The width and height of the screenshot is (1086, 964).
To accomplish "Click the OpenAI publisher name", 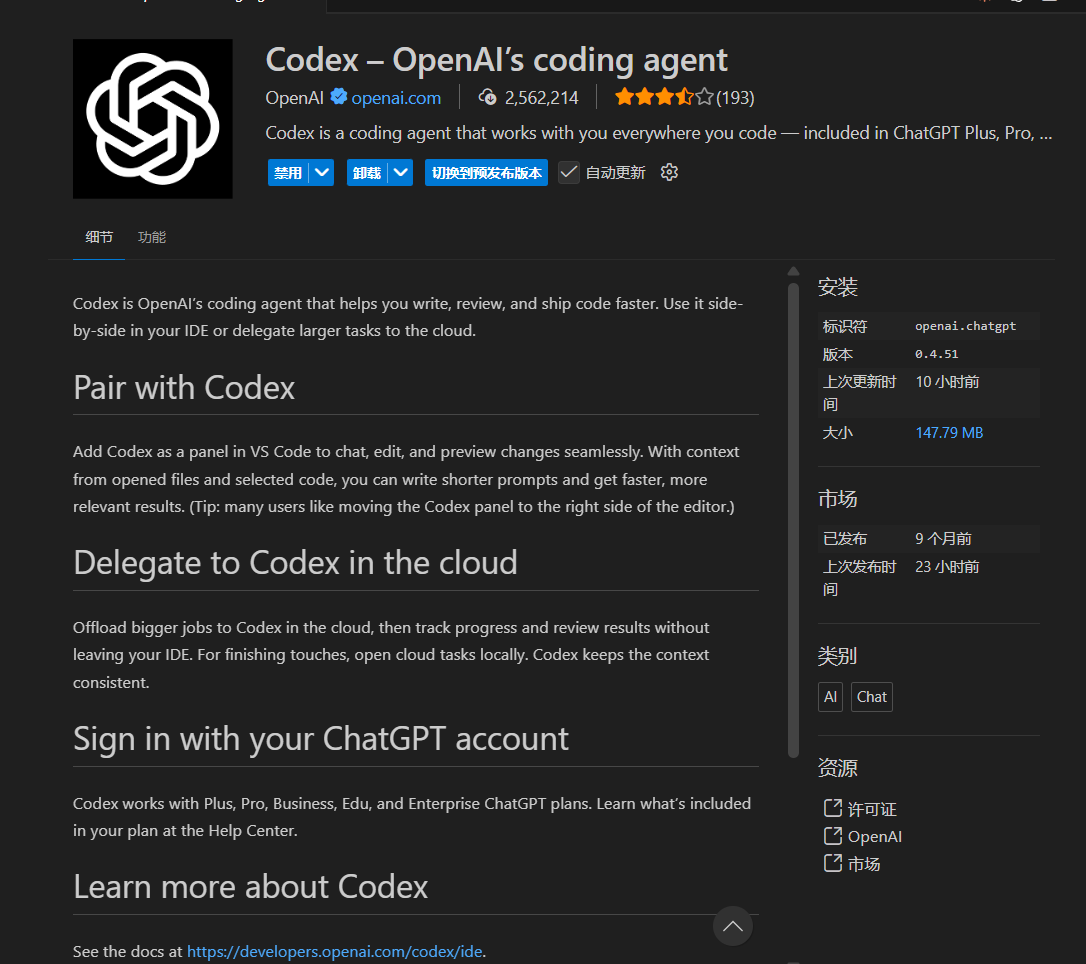I will (x=294, y=98).
